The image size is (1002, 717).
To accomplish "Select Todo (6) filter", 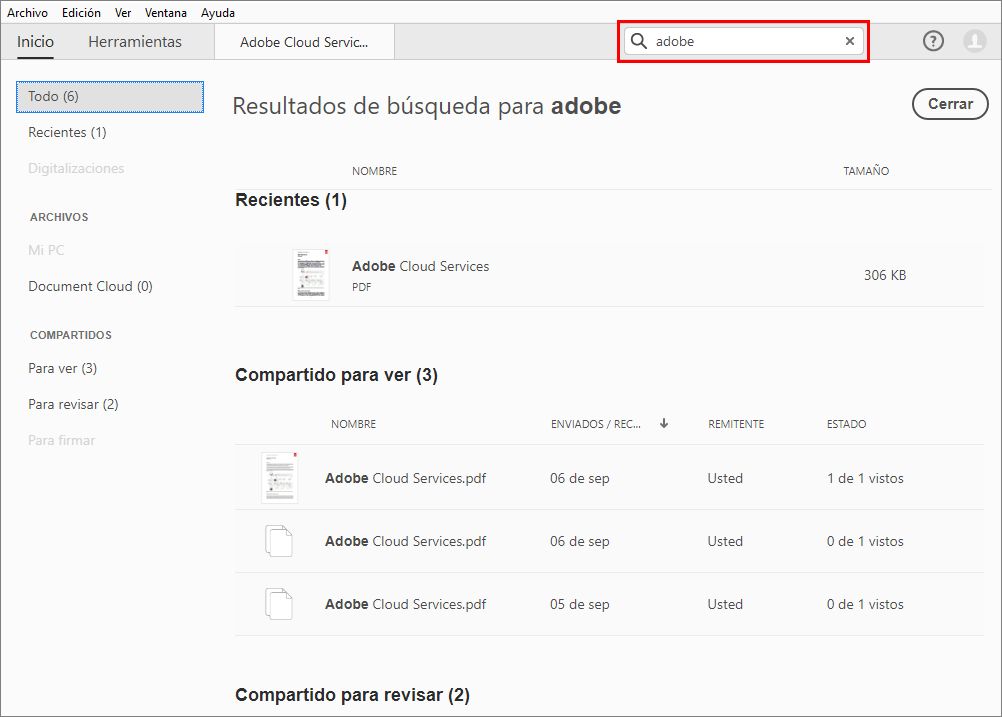I will [x=110, y=96].
